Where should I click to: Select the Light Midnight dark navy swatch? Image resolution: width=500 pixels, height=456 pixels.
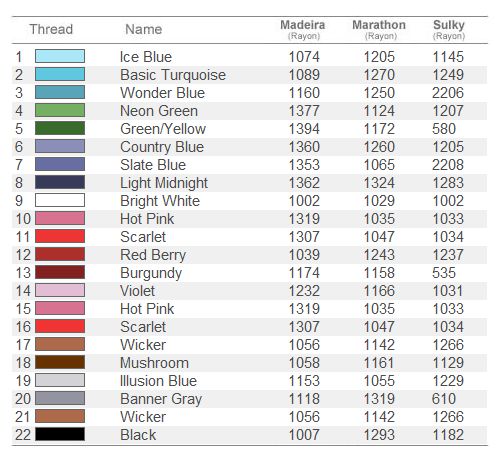(x=60, y=182)
